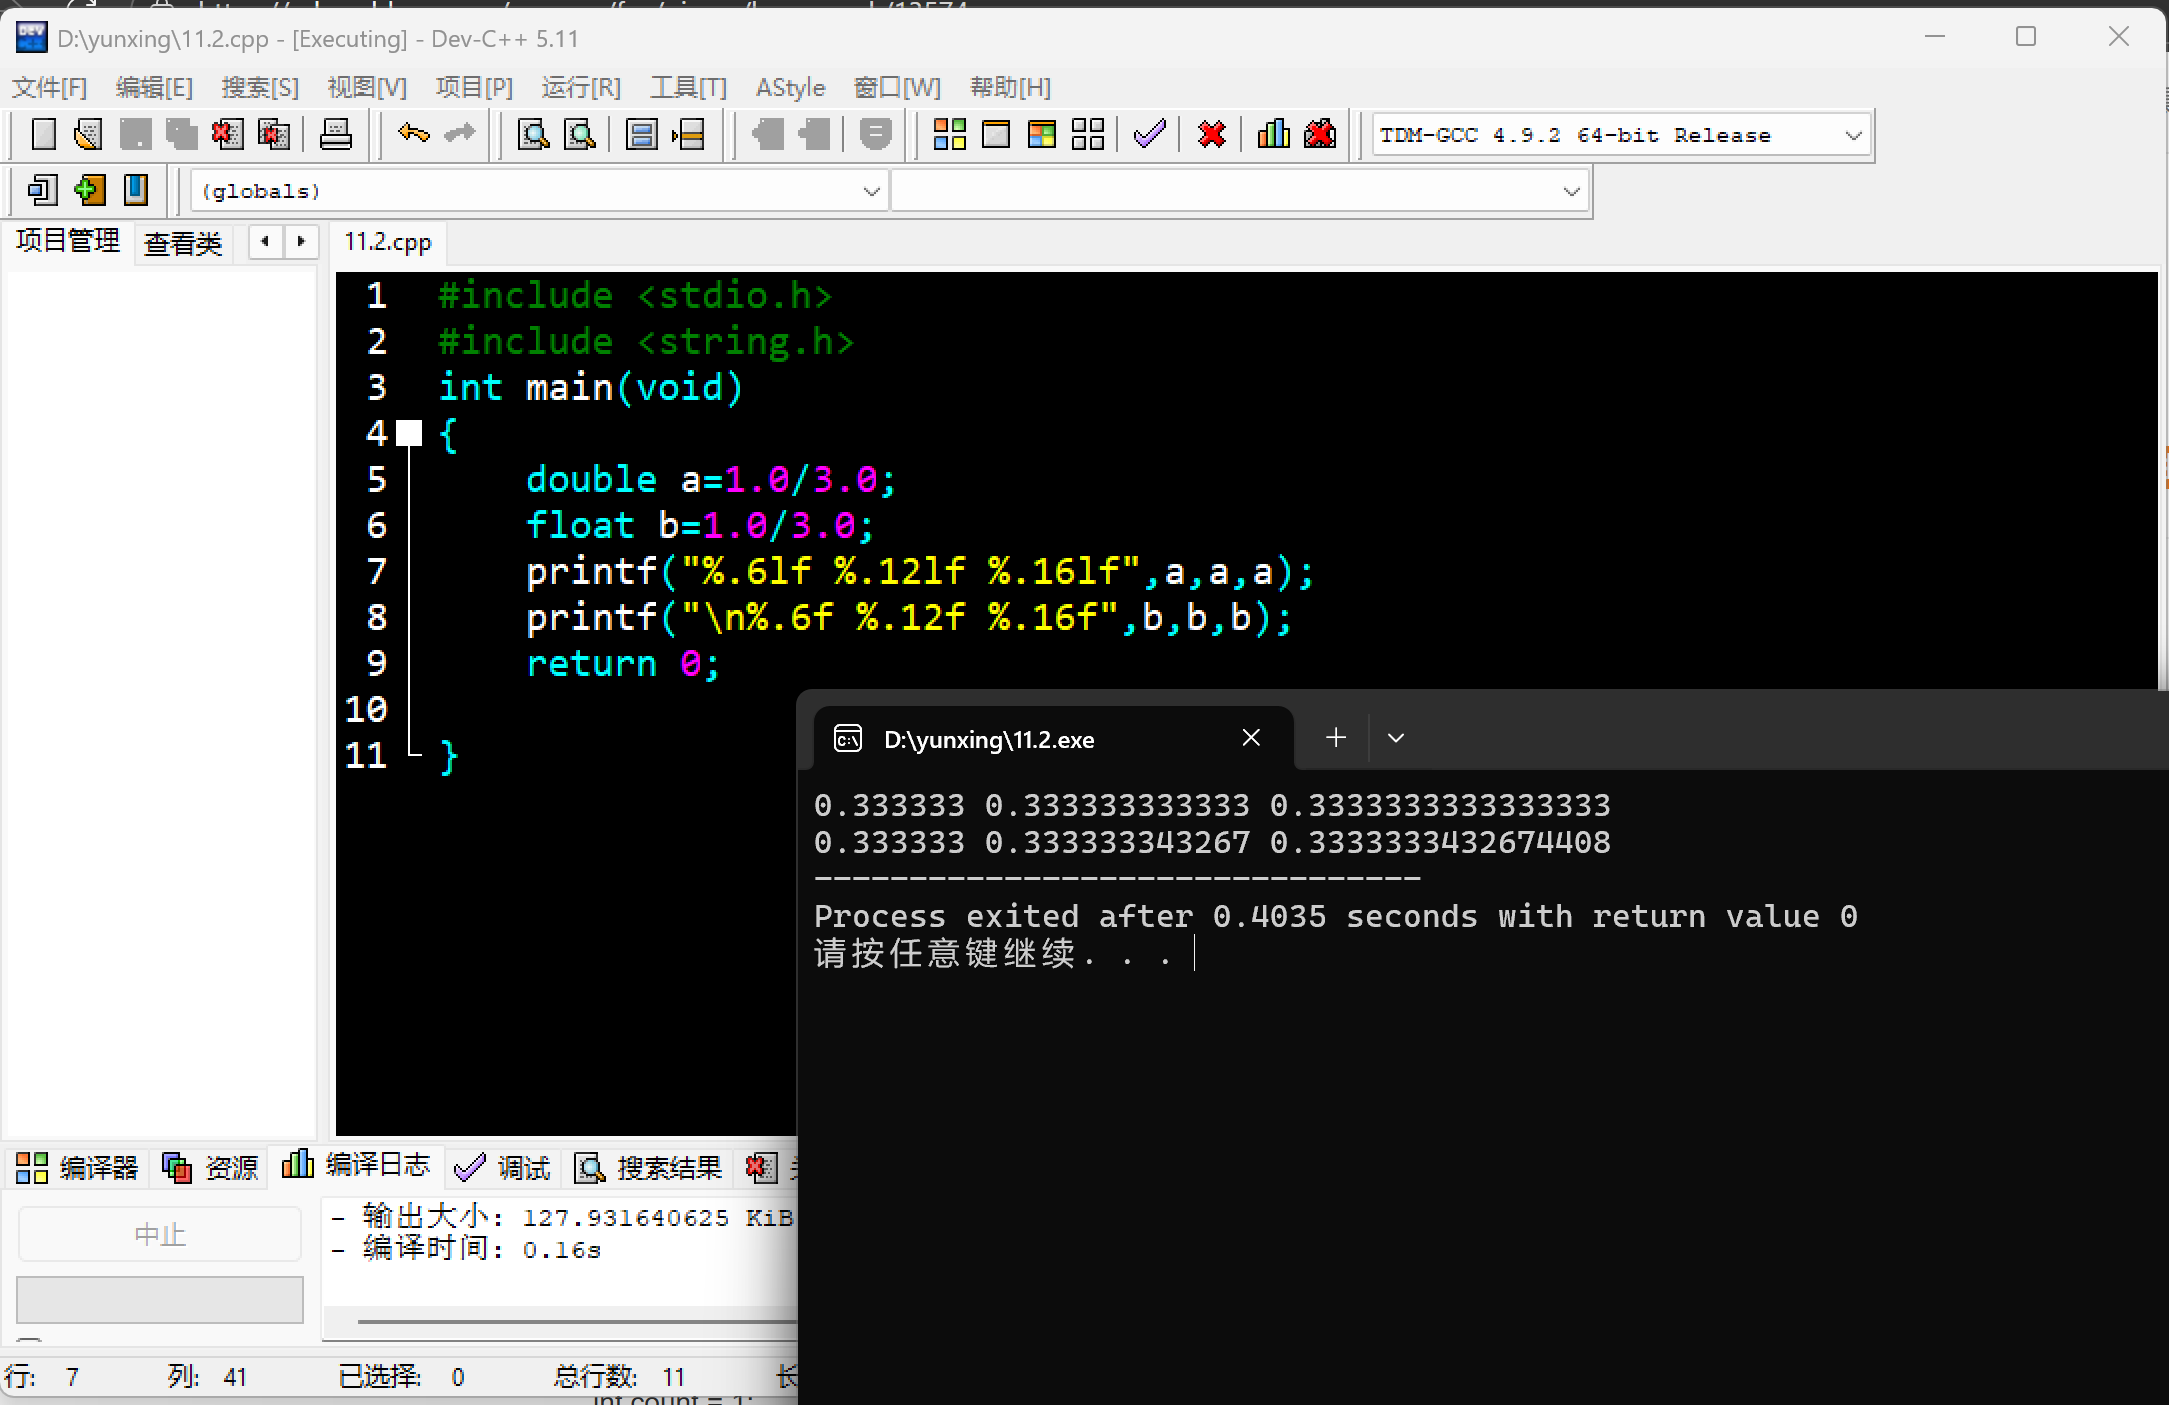This screenshot has width=2169, height=1405.
Task: Click the Find magnifier icon
Action: point(533,134)
